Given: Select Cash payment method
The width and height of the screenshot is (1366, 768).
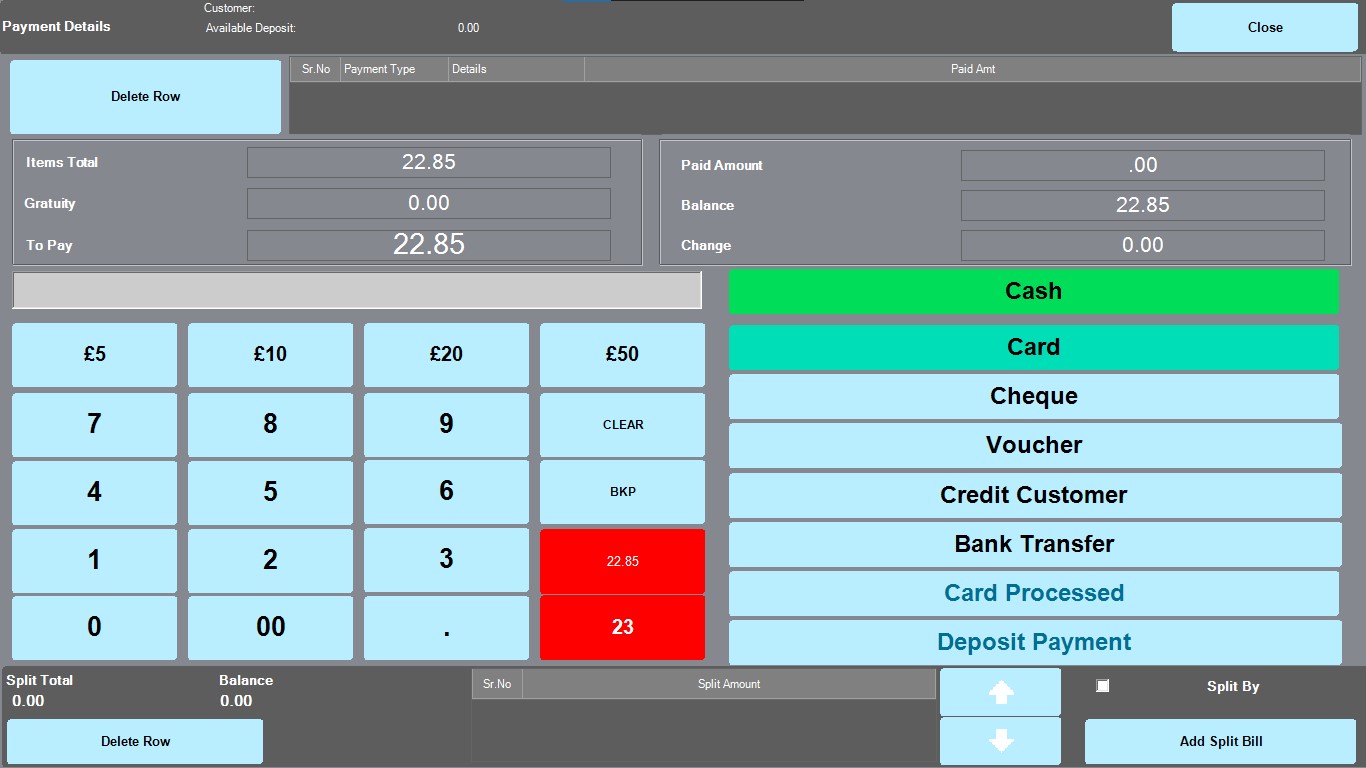Looking at the screenshot, I should (x=1033, y=291).
